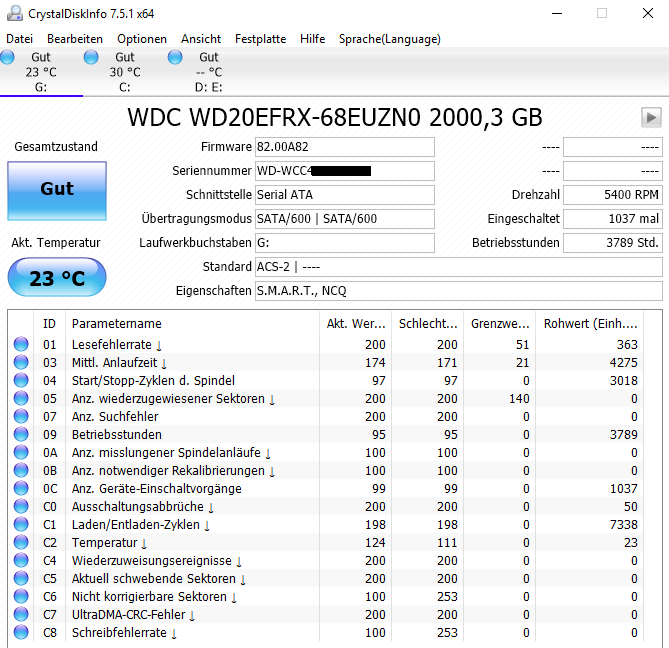Click the Seriennummer field
This screenshot has width=669, height=648.
click(x=345, y=171)
